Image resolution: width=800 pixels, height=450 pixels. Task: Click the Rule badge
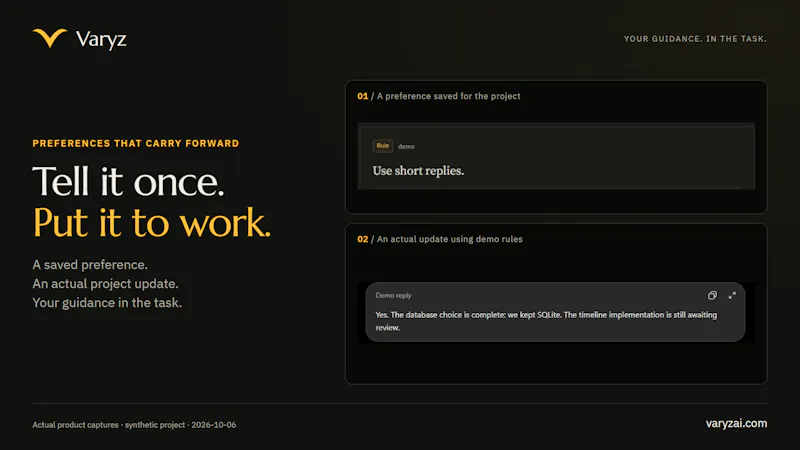[383, 146]
